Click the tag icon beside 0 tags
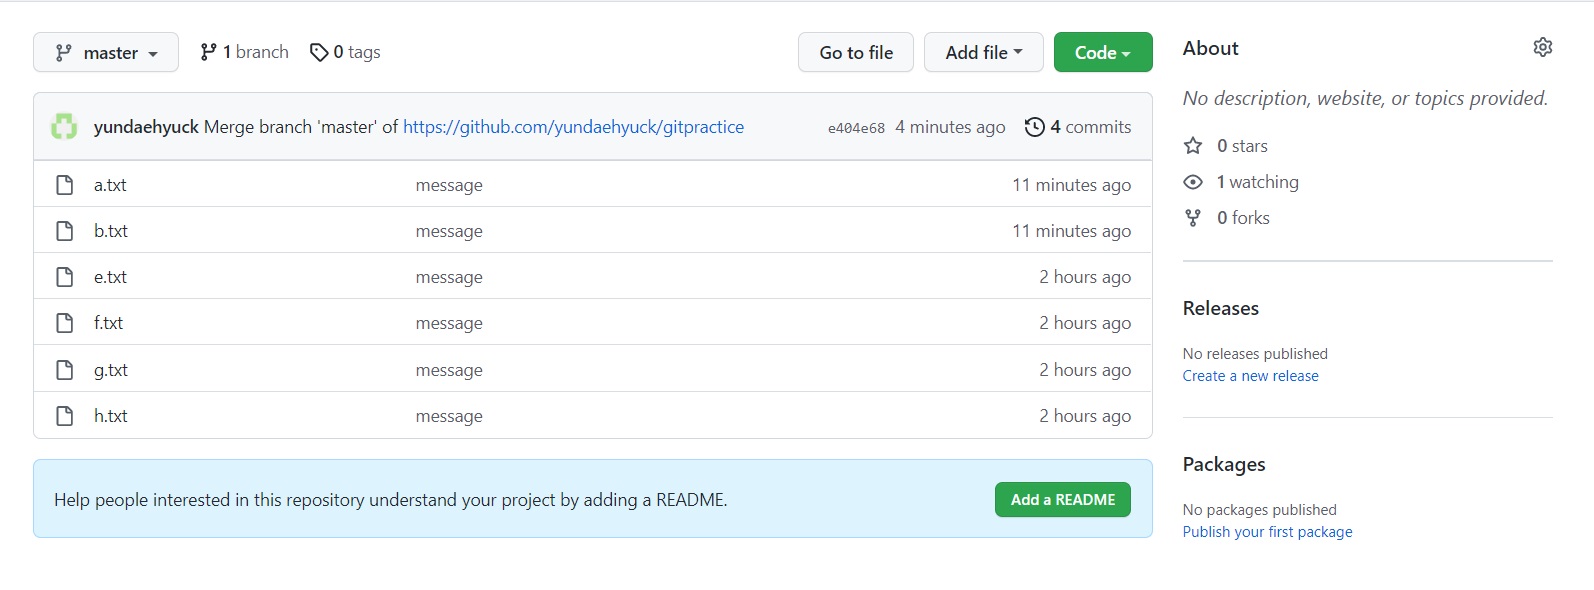 tap(319, 52)
